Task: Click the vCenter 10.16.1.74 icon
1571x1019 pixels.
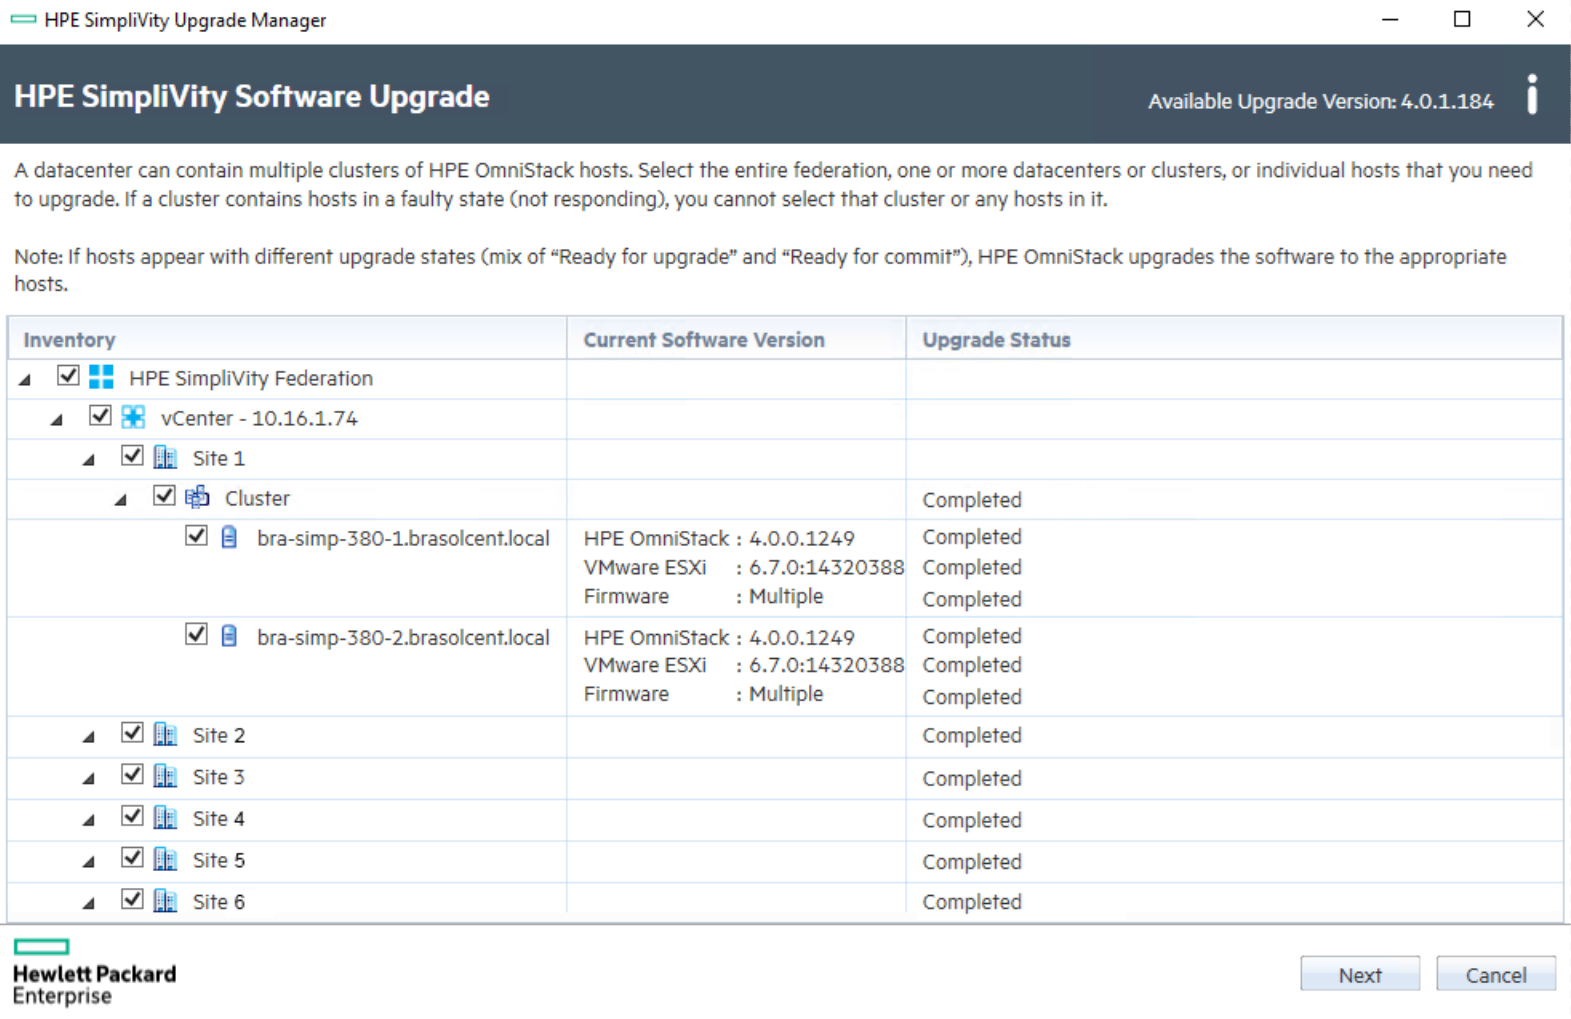Action: point(133,417)
